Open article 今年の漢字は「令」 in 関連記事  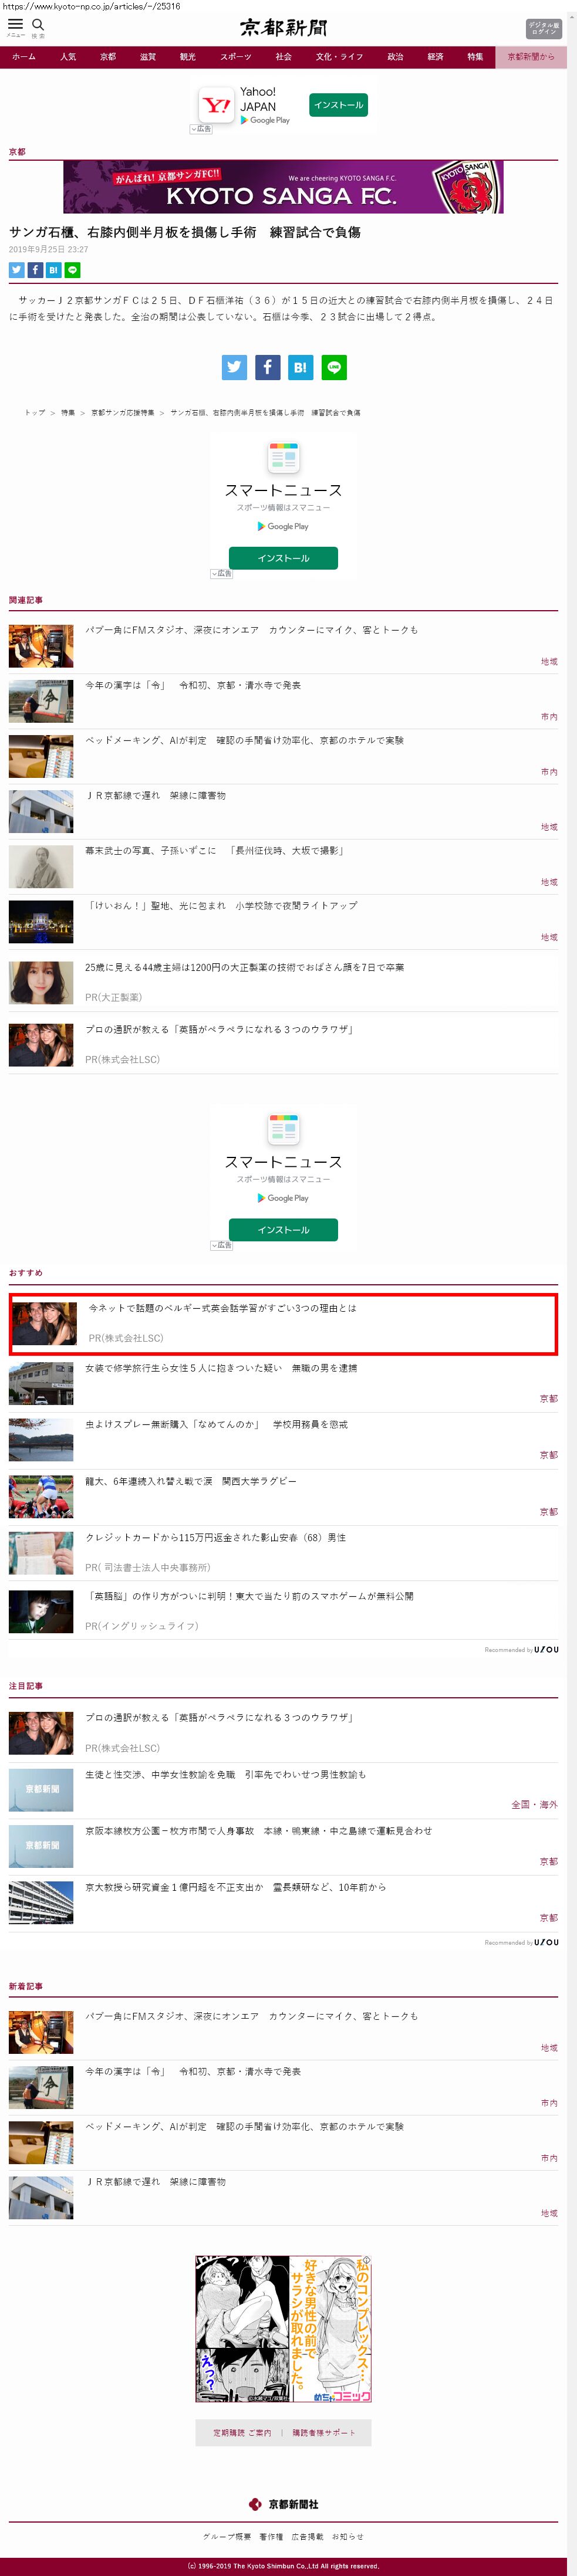pyautogui.click(x=193, y=686)
